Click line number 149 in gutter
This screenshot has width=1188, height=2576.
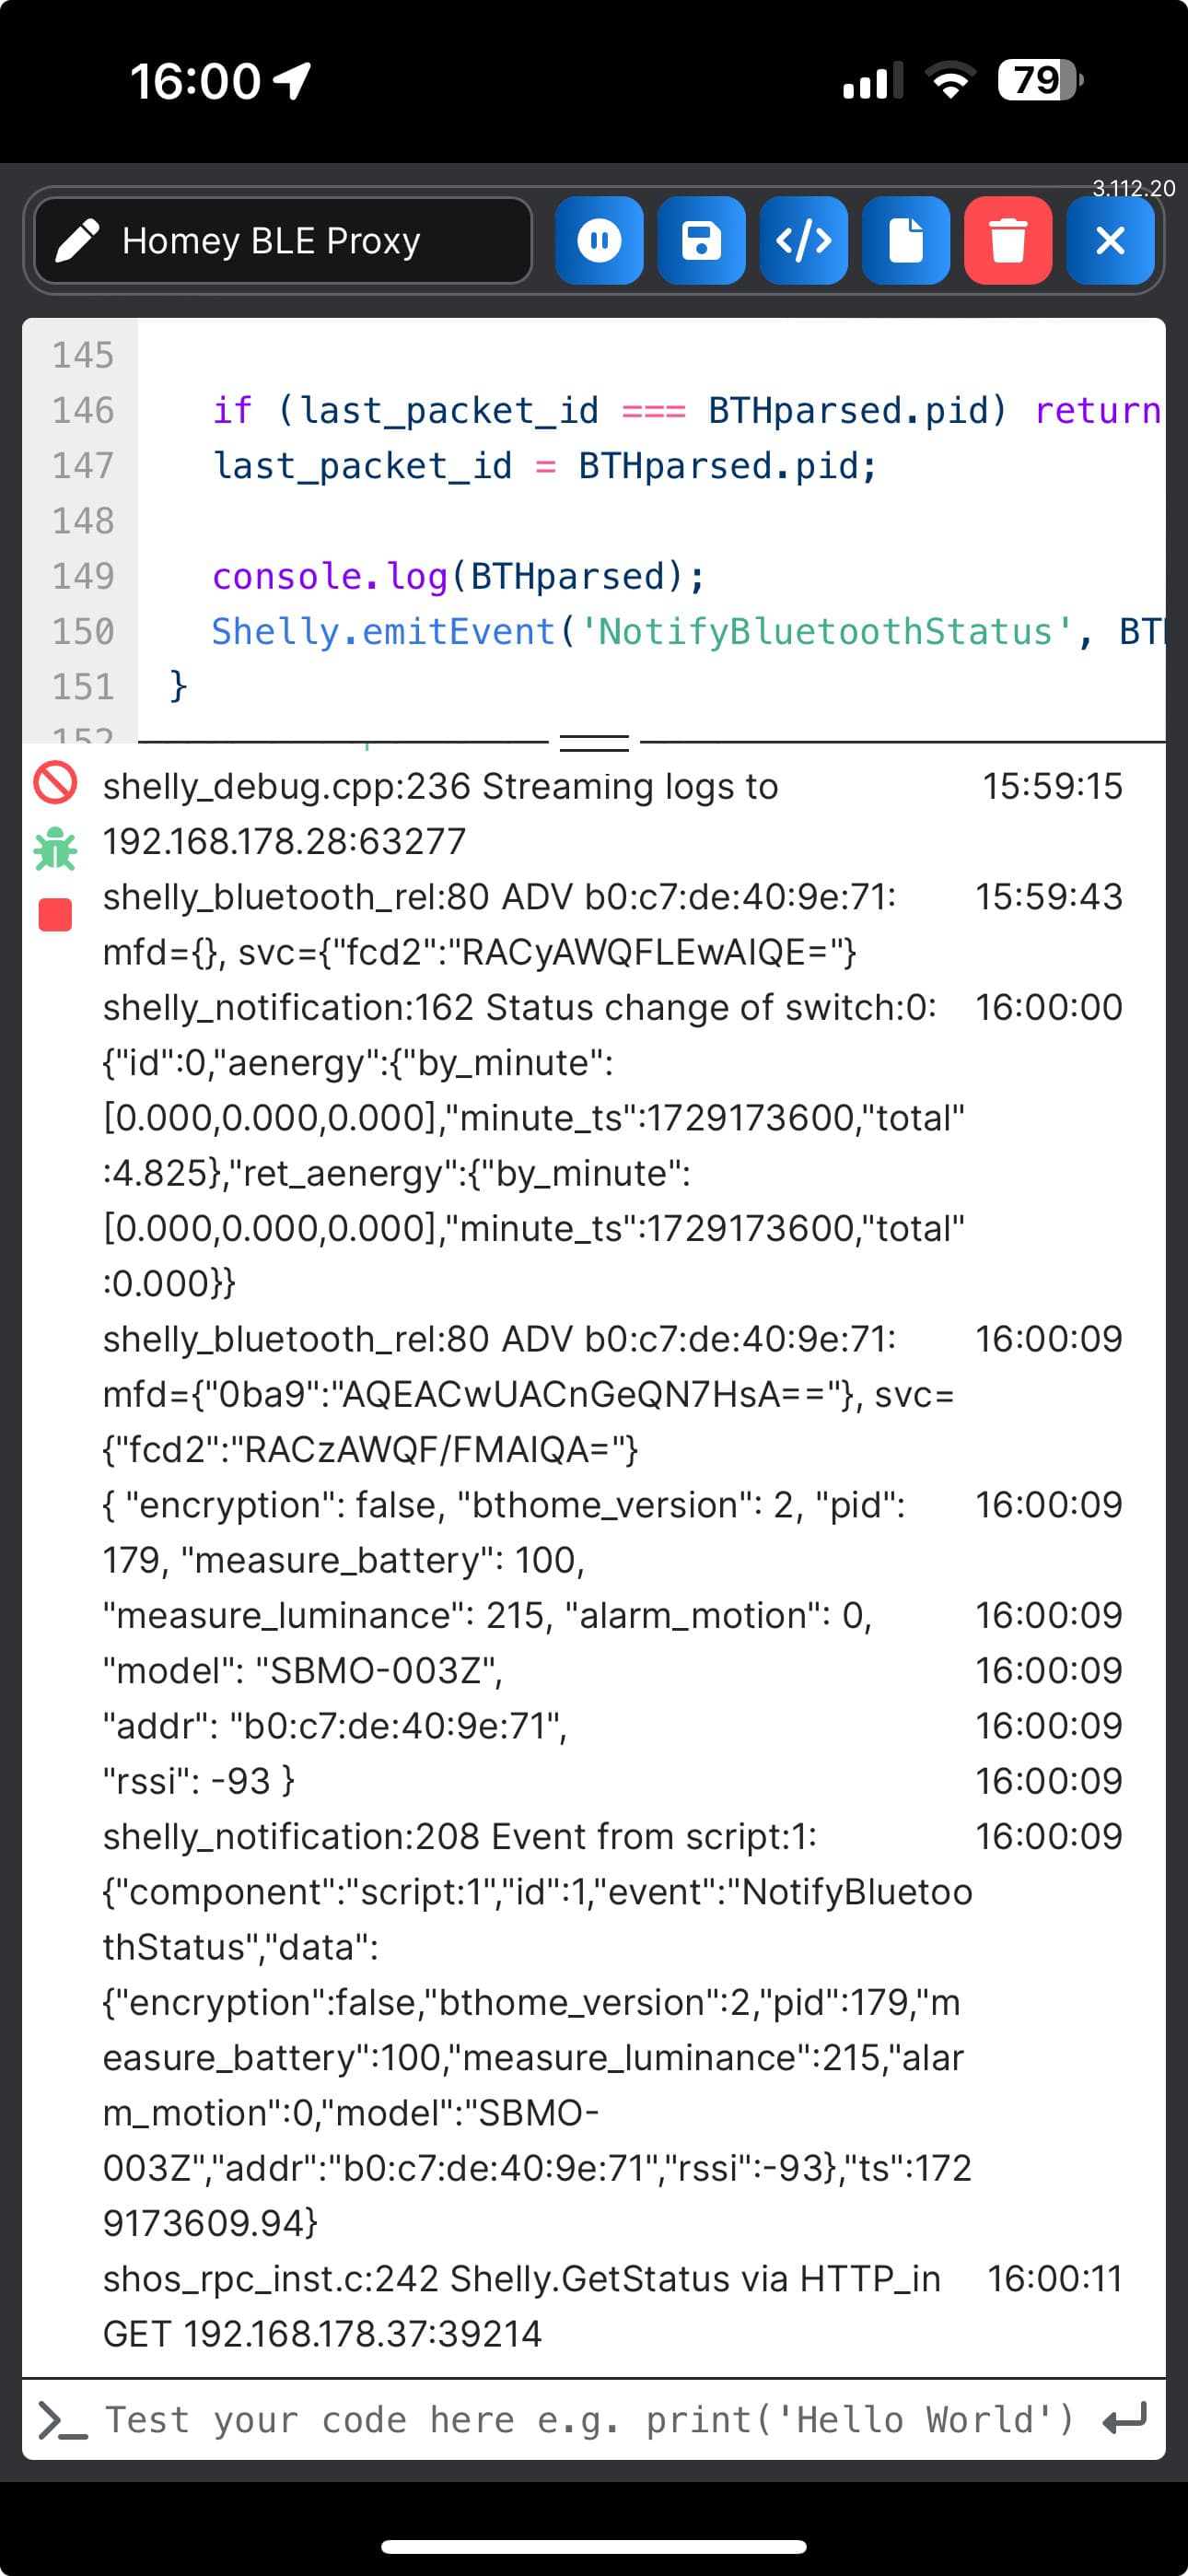[83, 576]
